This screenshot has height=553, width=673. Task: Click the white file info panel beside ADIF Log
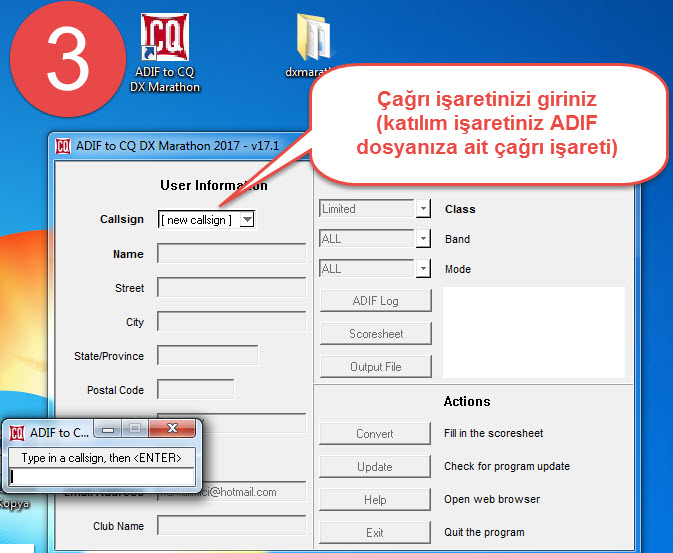(534, 333)
